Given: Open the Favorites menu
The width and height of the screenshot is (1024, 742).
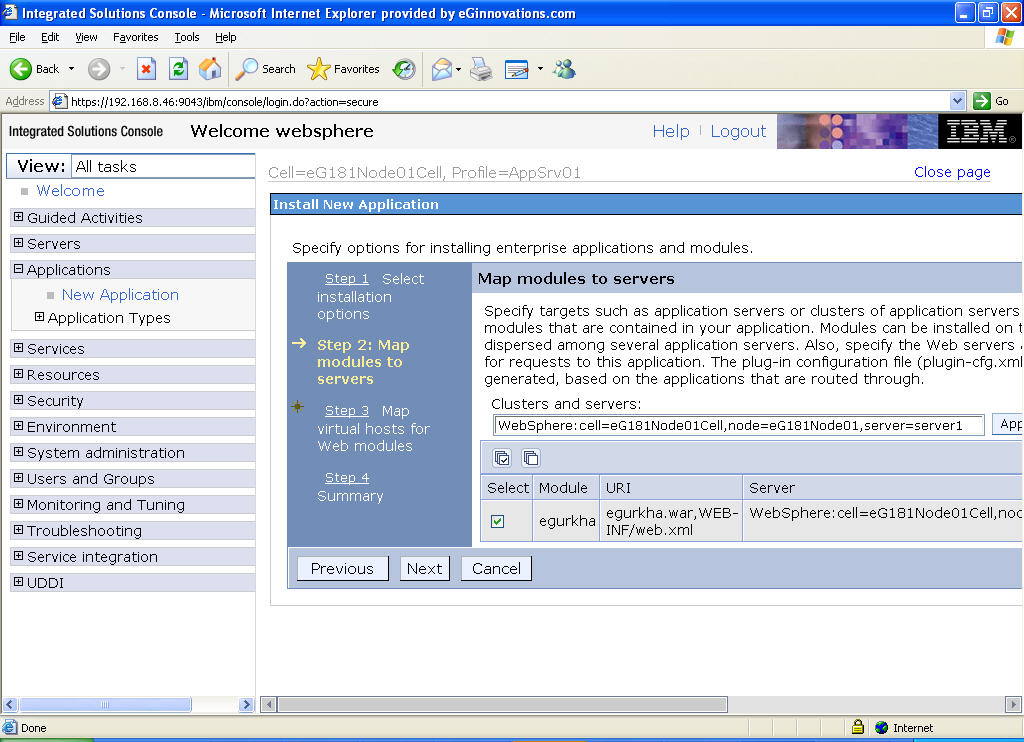Looking at the screenshot, I should 135,37.
